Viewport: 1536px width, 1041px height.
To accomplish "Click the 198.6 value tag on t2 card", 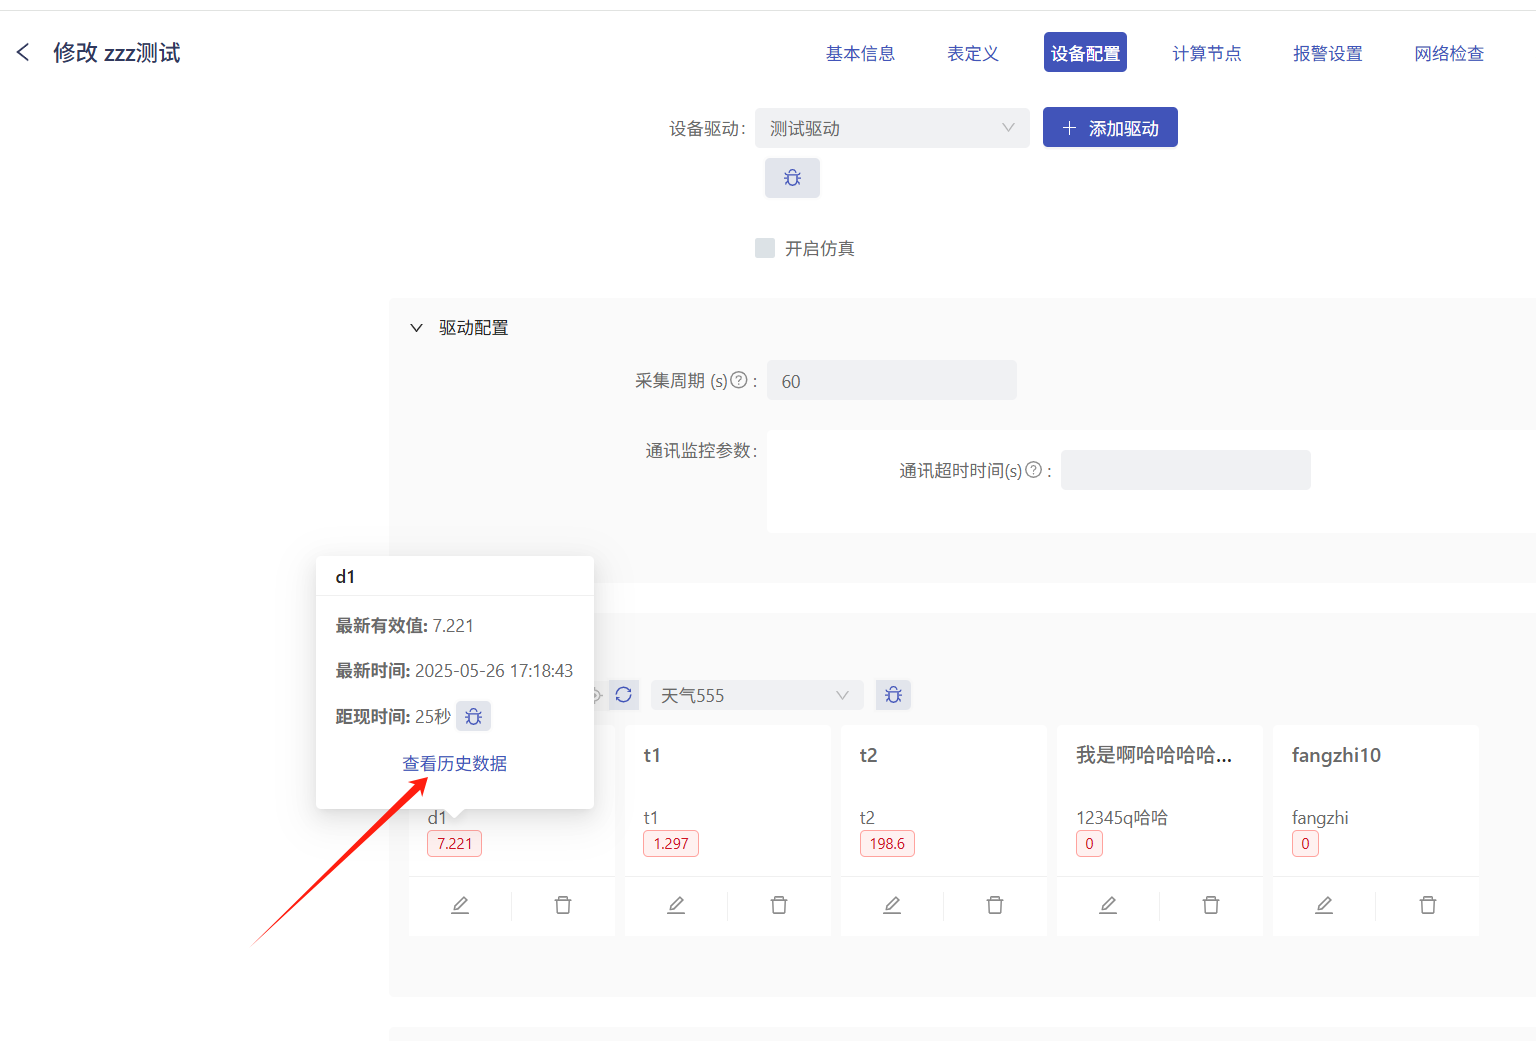I will [887, 844].
